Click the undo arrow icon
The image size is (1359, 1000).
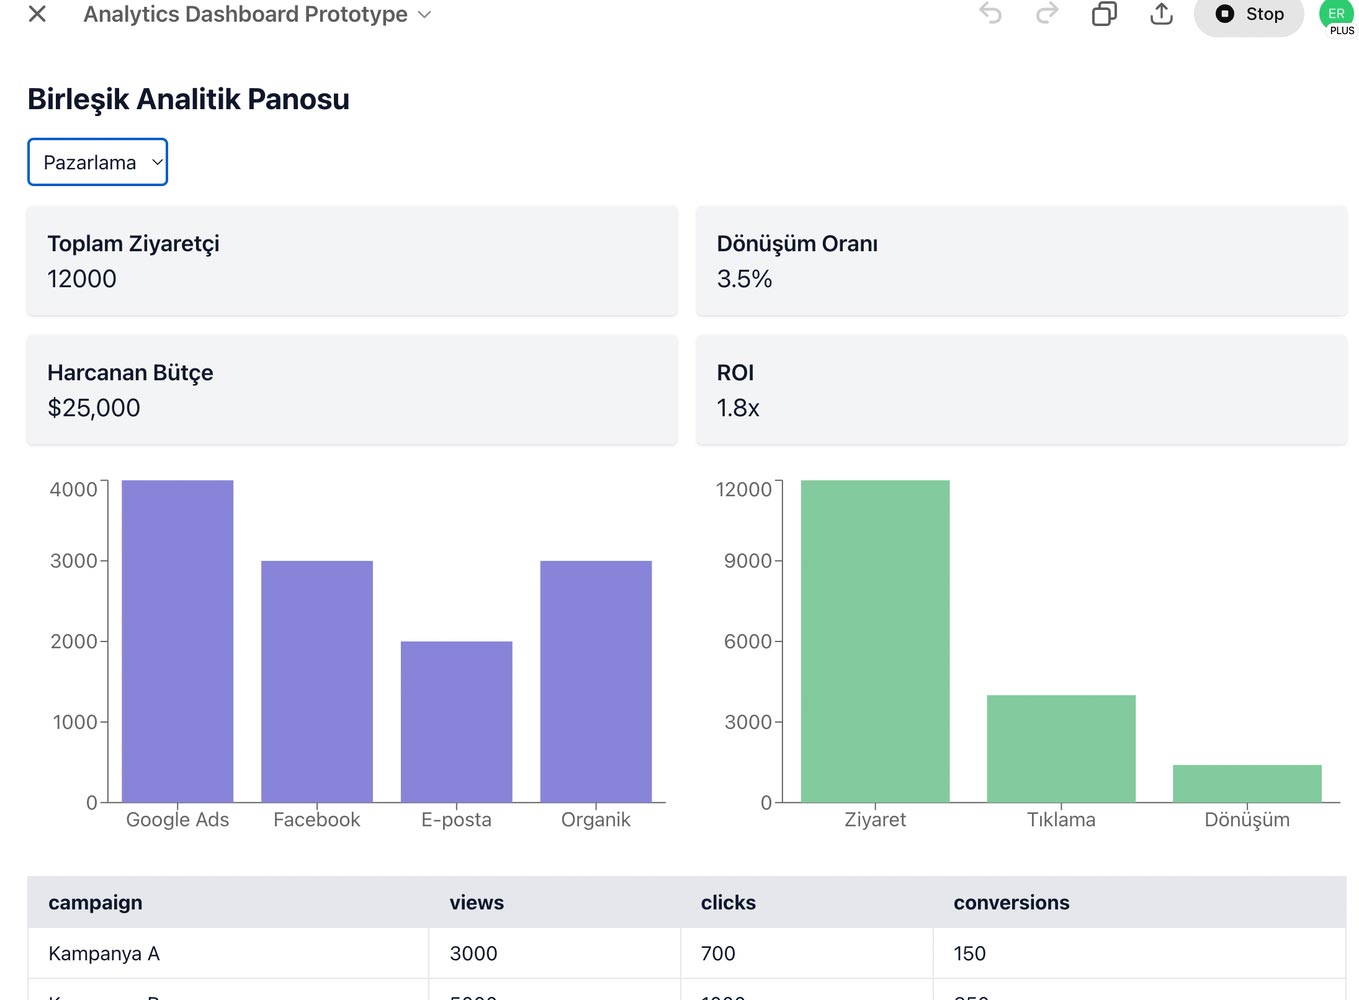990,14
